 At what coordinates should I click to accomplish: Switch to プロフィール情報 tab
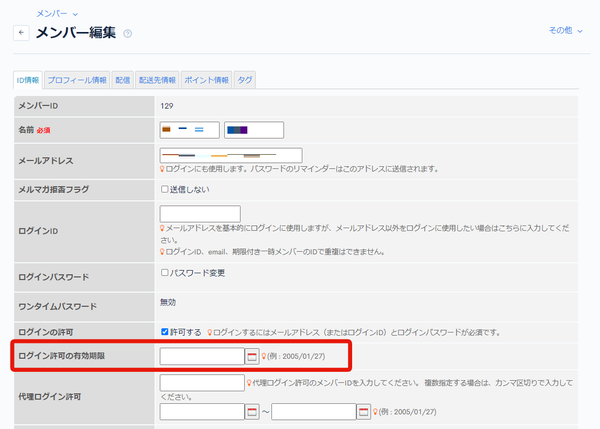(x=77, y=80)
